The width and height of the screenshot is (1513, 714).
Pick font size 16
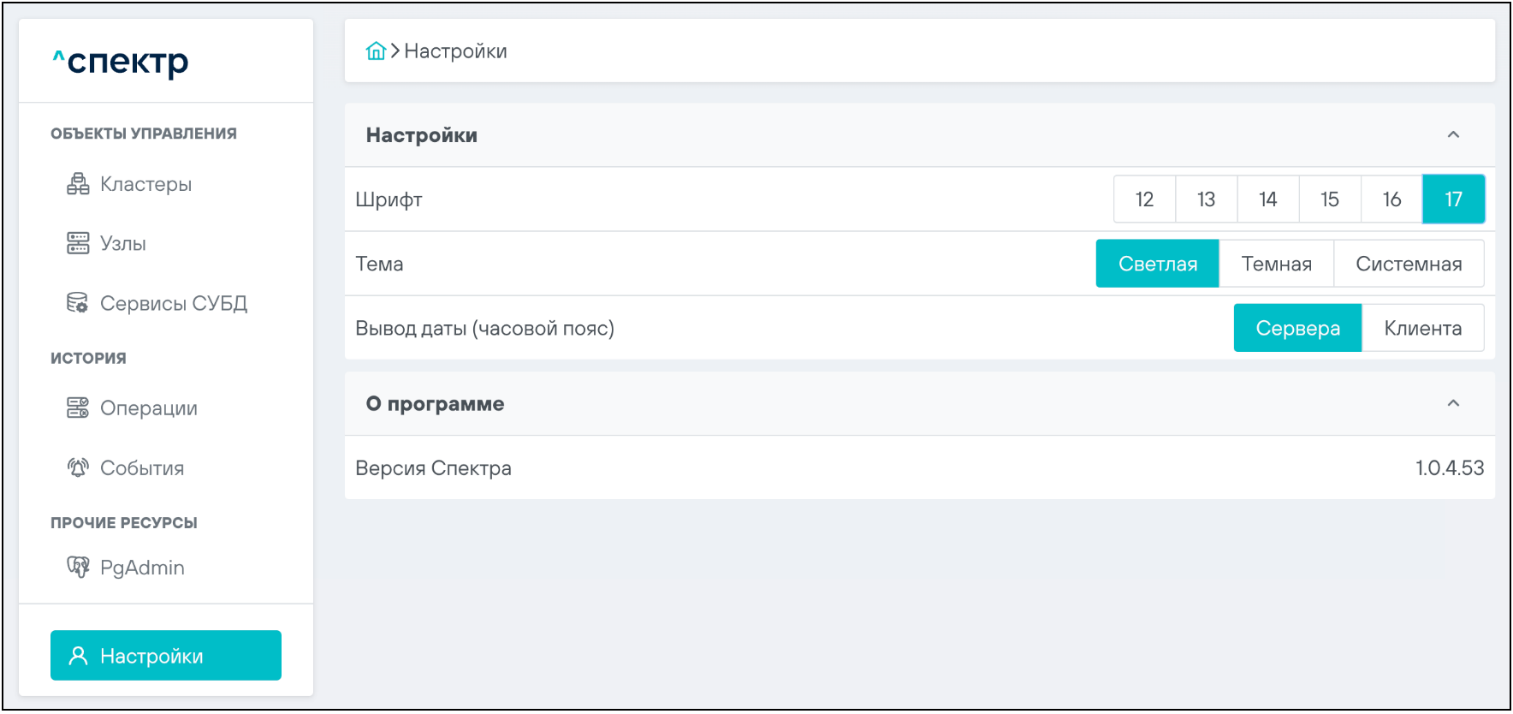[1391, 199]
